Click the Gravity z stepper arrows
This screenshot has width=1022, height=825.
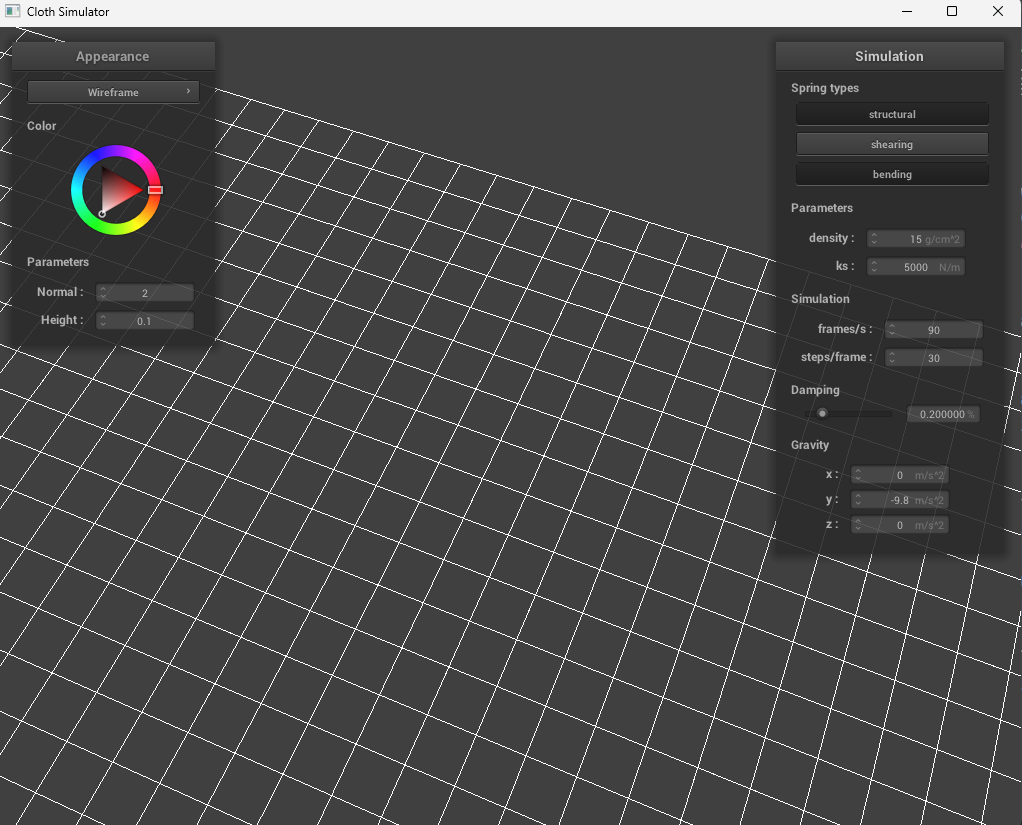pos(858,525)
